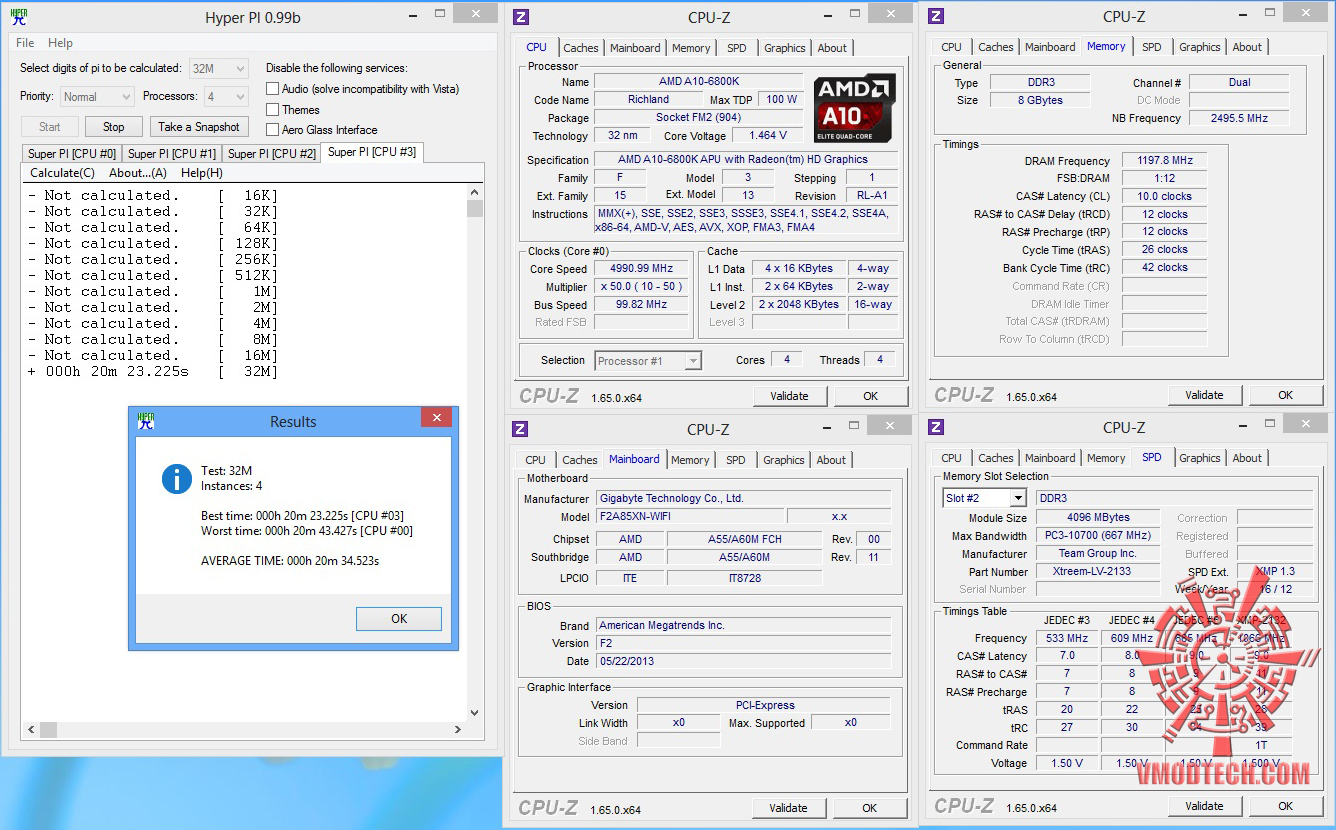Image resolution: width=1336 pixels, height=830 pixels.
Task: Open the About tab in the CPU-Z window showing the Memory tab
Action: [1247, 47]
